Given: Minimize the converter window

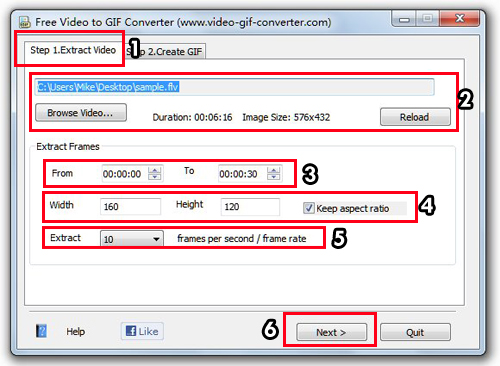Looking at the screenshot, I should point(404,19).
